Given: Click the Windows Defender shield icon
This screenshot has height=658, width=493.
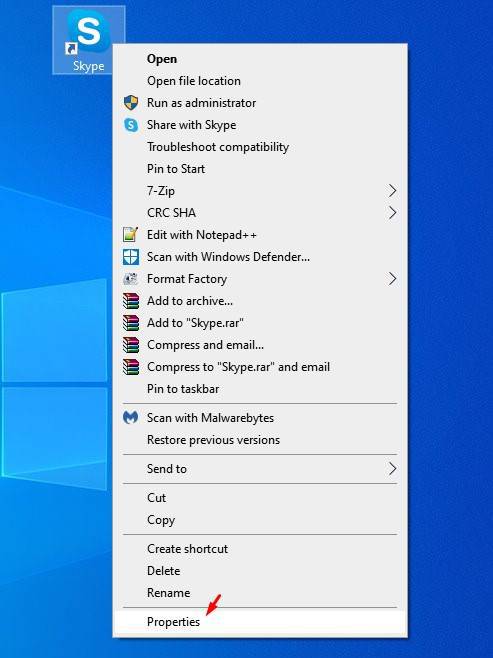Looking at the screenshot, I should pos(131,257).
